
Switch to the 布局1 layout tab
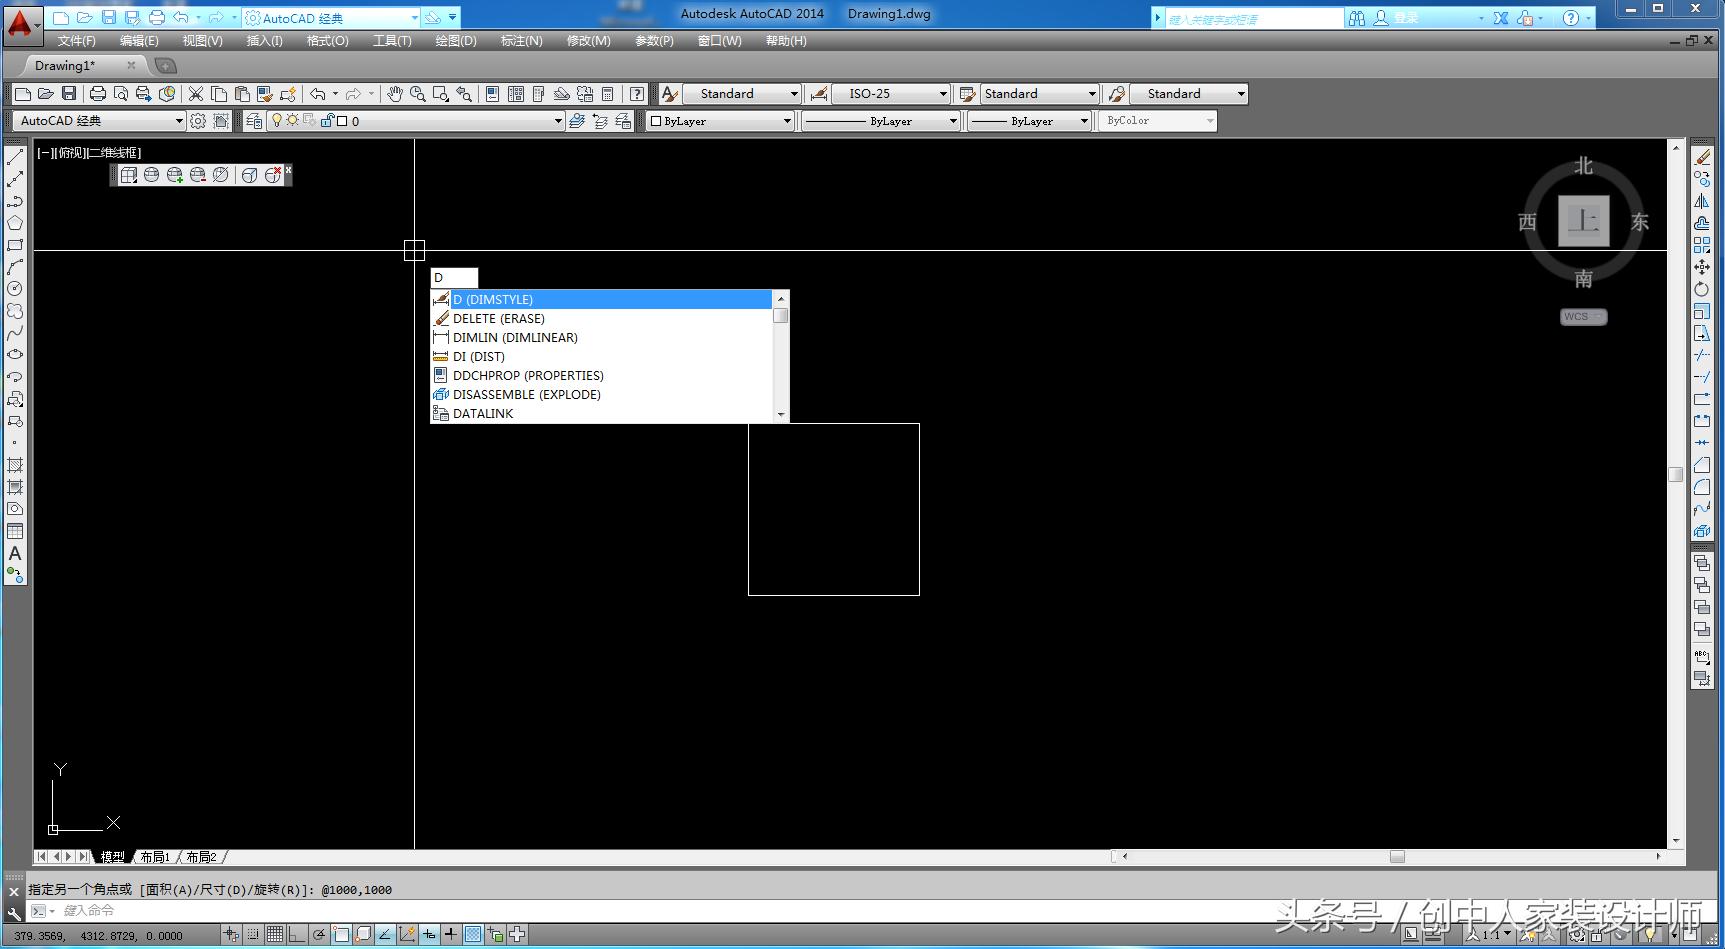[x=155, y=857]
